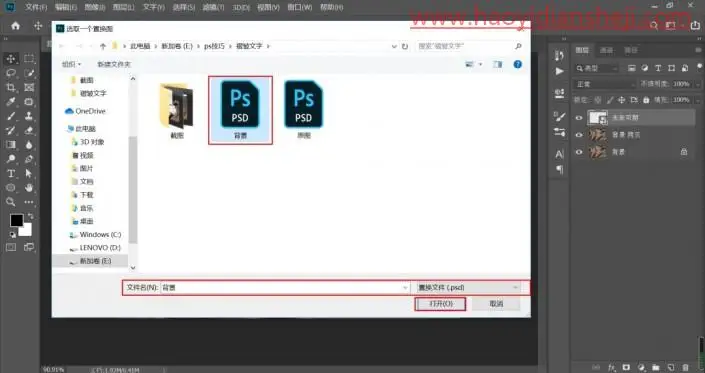Open the 滤镜(T) menu
Viewport: 705px width, 373px height.
point(213,7)
